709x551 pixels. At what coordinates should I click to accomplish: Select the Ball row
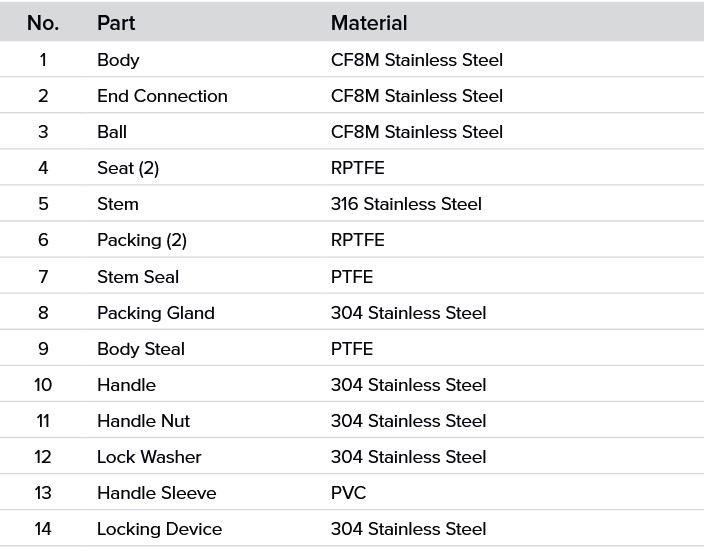(x=352, y=132)
